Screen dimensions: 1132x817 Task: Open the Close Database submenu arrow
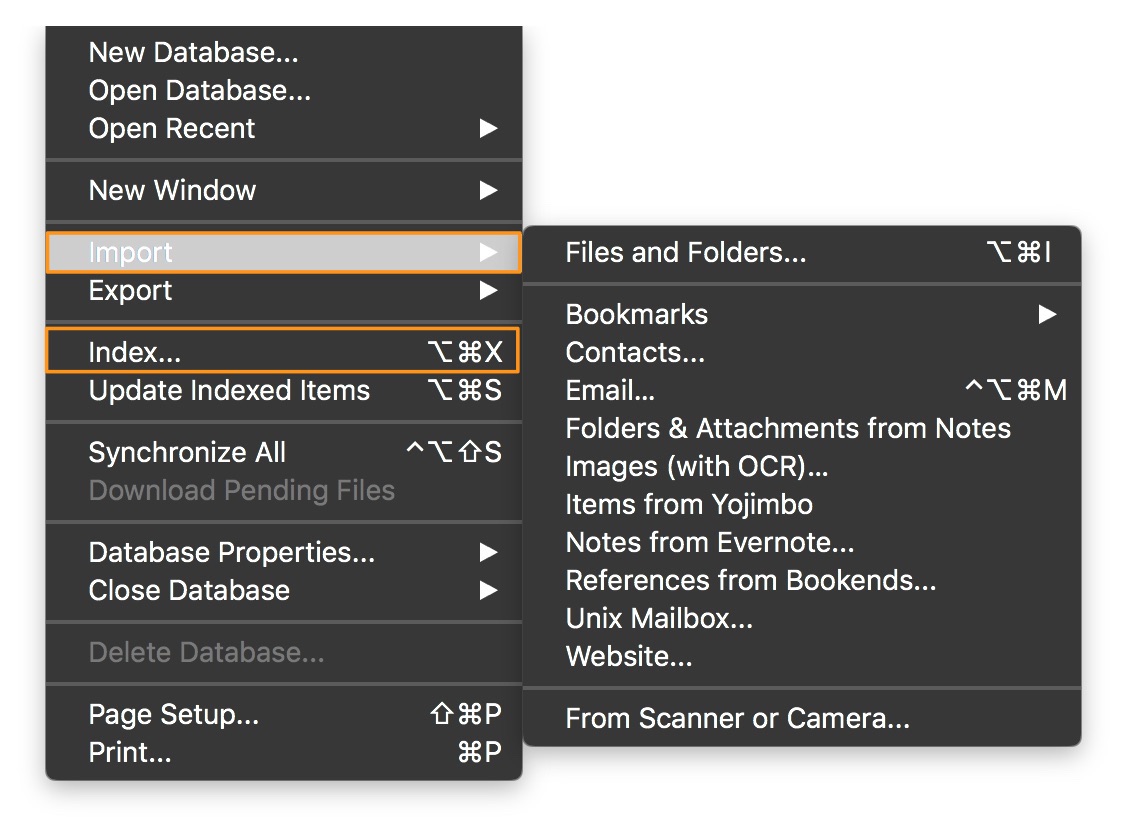tap(488, 591)
